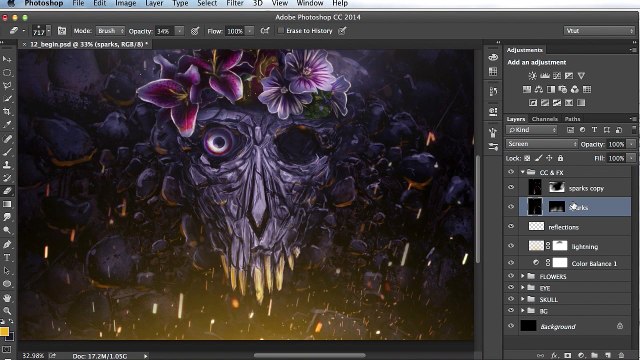The image size is (640, 360).
Task: Select the Move tool
Action: click(x=7, y=60)
